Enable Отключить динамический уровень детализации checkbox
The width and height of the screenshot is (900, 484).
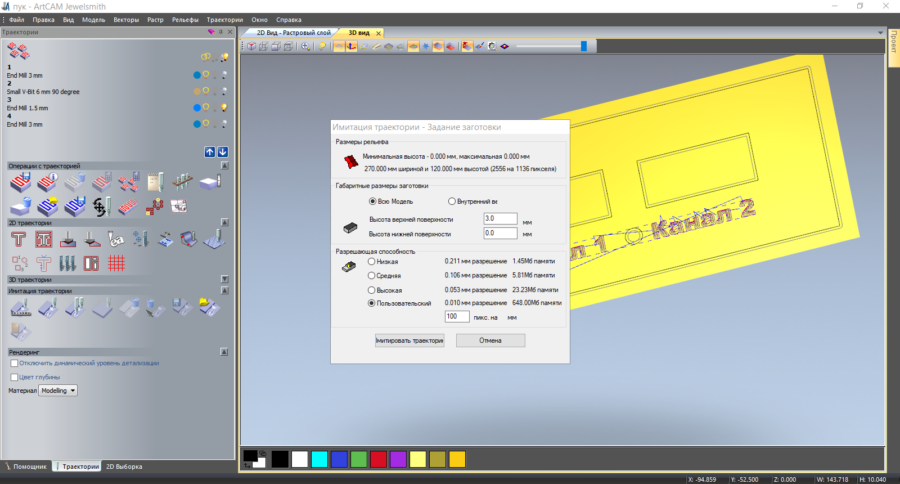[x=14, y=363]
